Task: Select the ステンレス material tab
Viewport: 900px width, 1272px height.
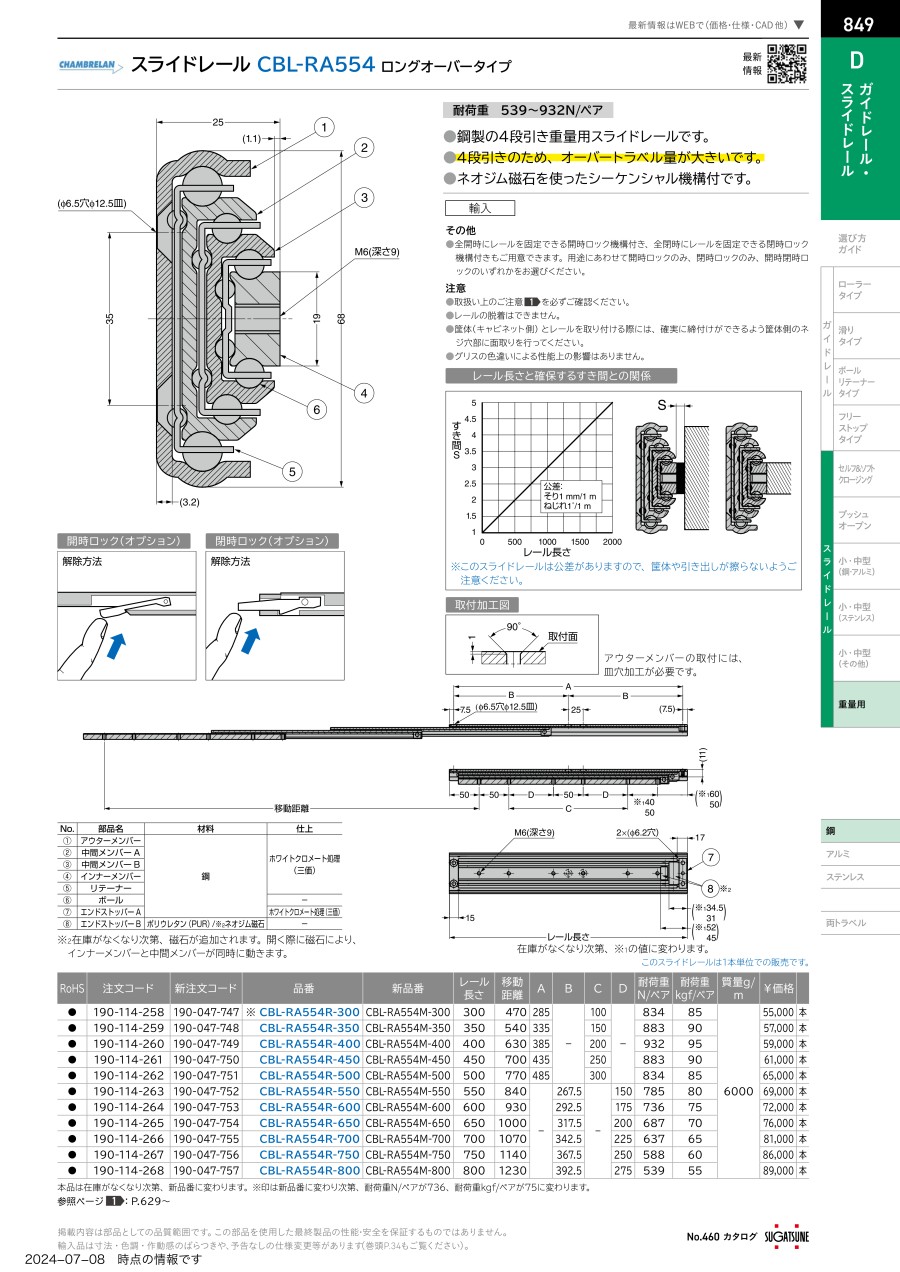Action: pos(845,876)
